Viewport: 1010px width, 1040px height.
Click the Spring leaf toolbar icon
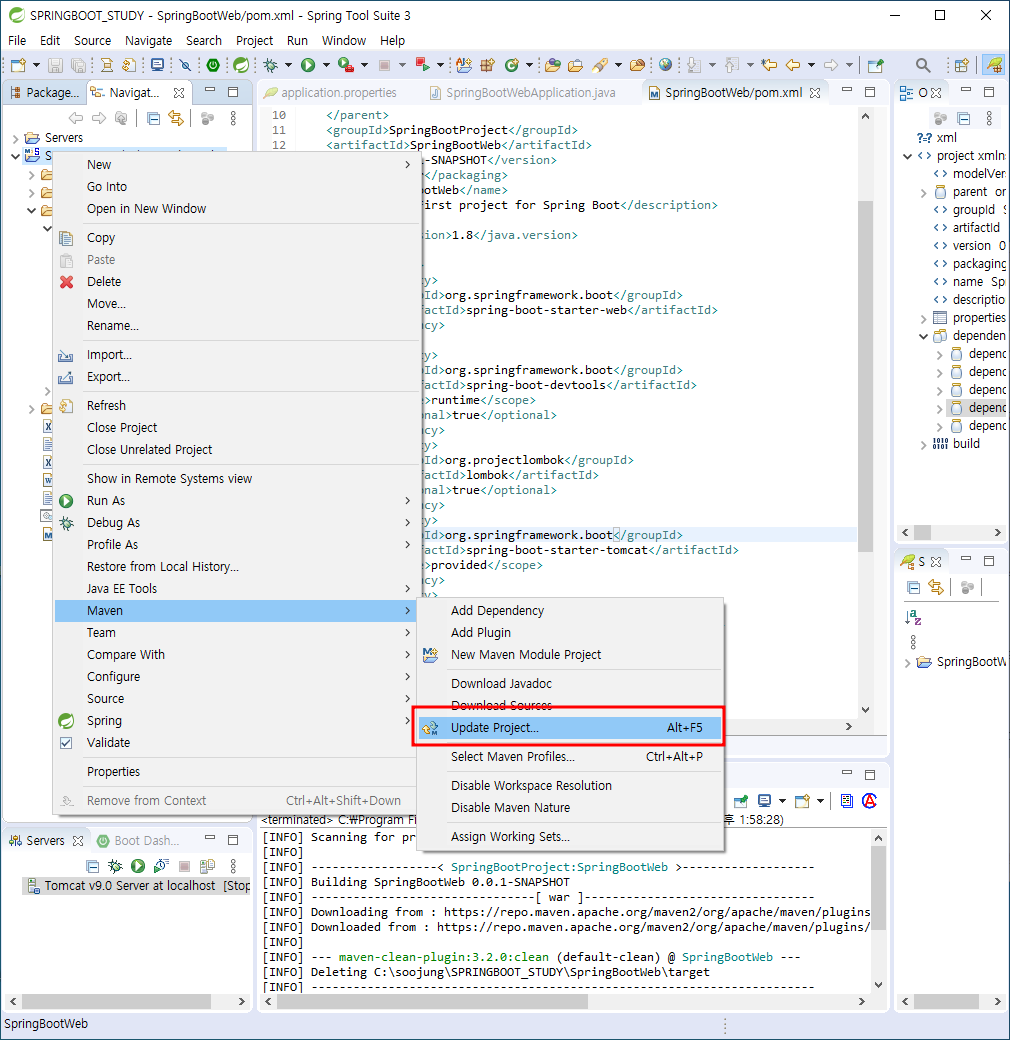241,65
